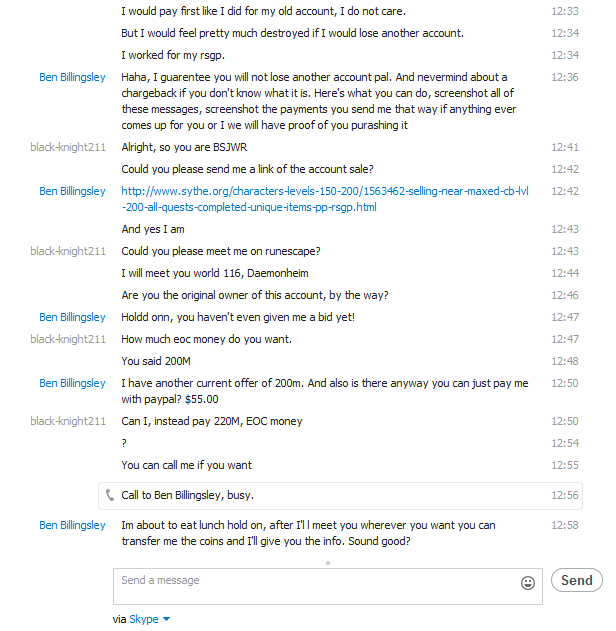Click Ben Billingsley name beside 'Im about to eat lunch'
The height and width of the screenshot is (631, 616).
(72, 525)
